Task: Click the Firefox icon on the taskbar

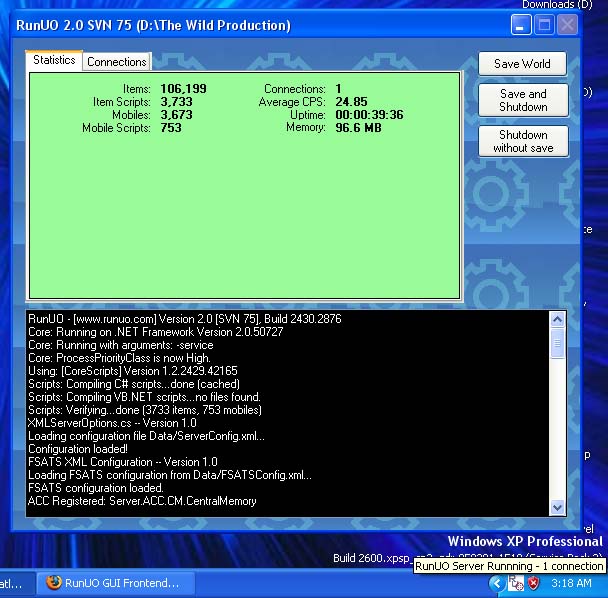Action: tap(54, 582)
